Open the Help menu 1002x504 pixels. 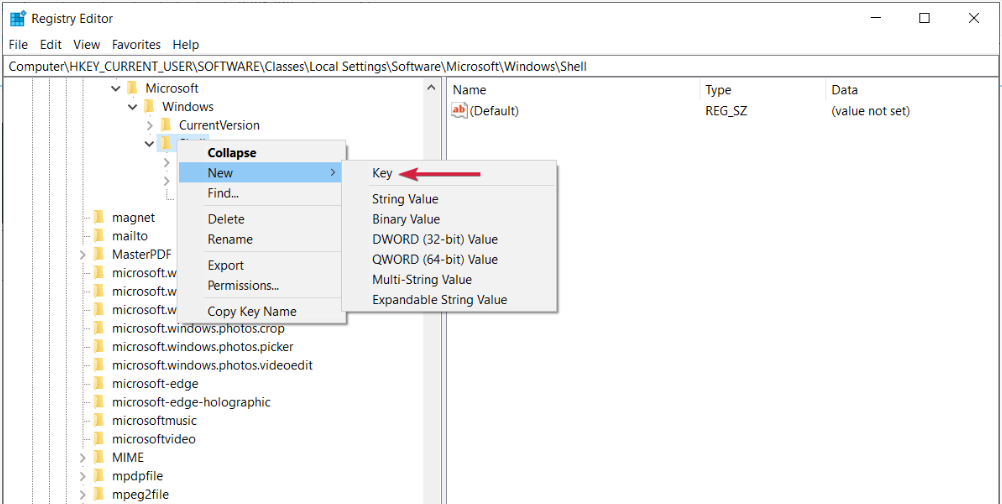(x=186, y=45)
